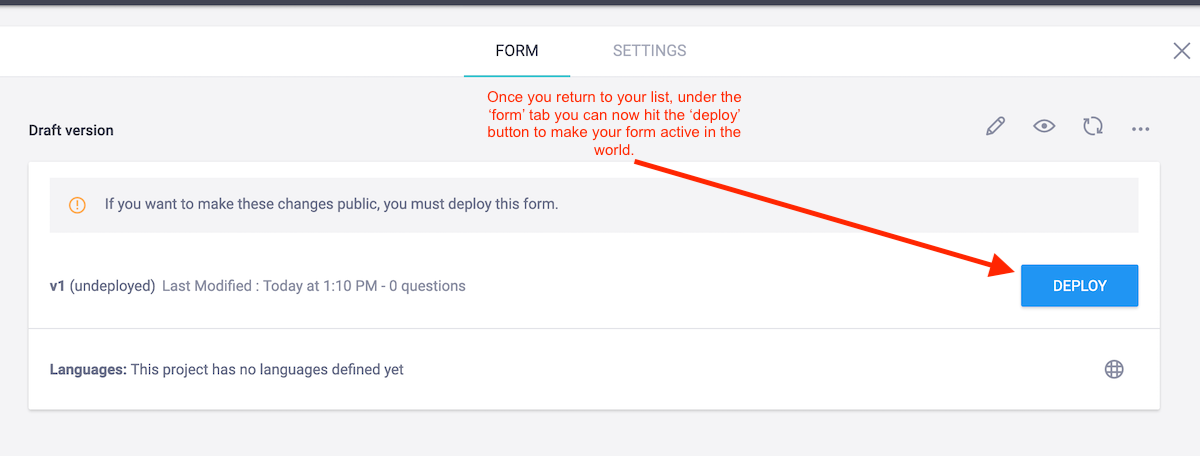Switch to the FORM tab
This screenshot has height=456, width=1200.
click(x=517, y=51)
